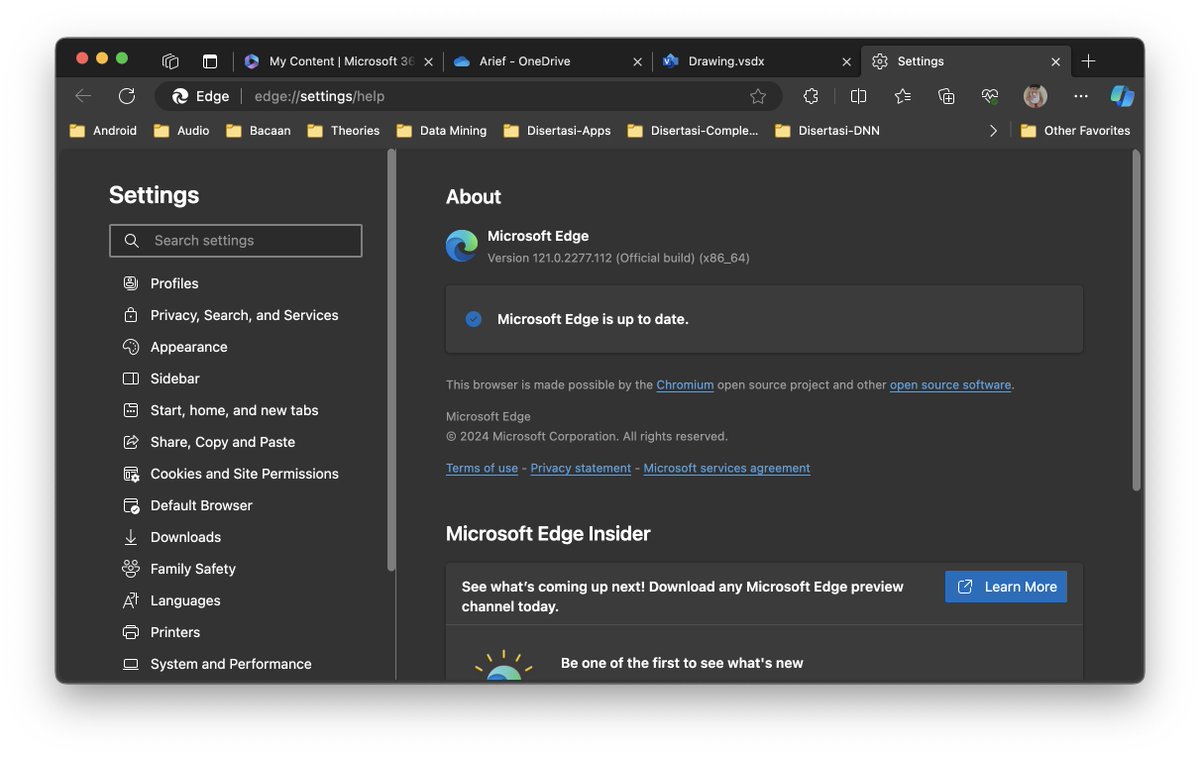The width and height of the screenshot is (1200, 757).
Task: Open the Collections icon
Action: click(946, 96)
